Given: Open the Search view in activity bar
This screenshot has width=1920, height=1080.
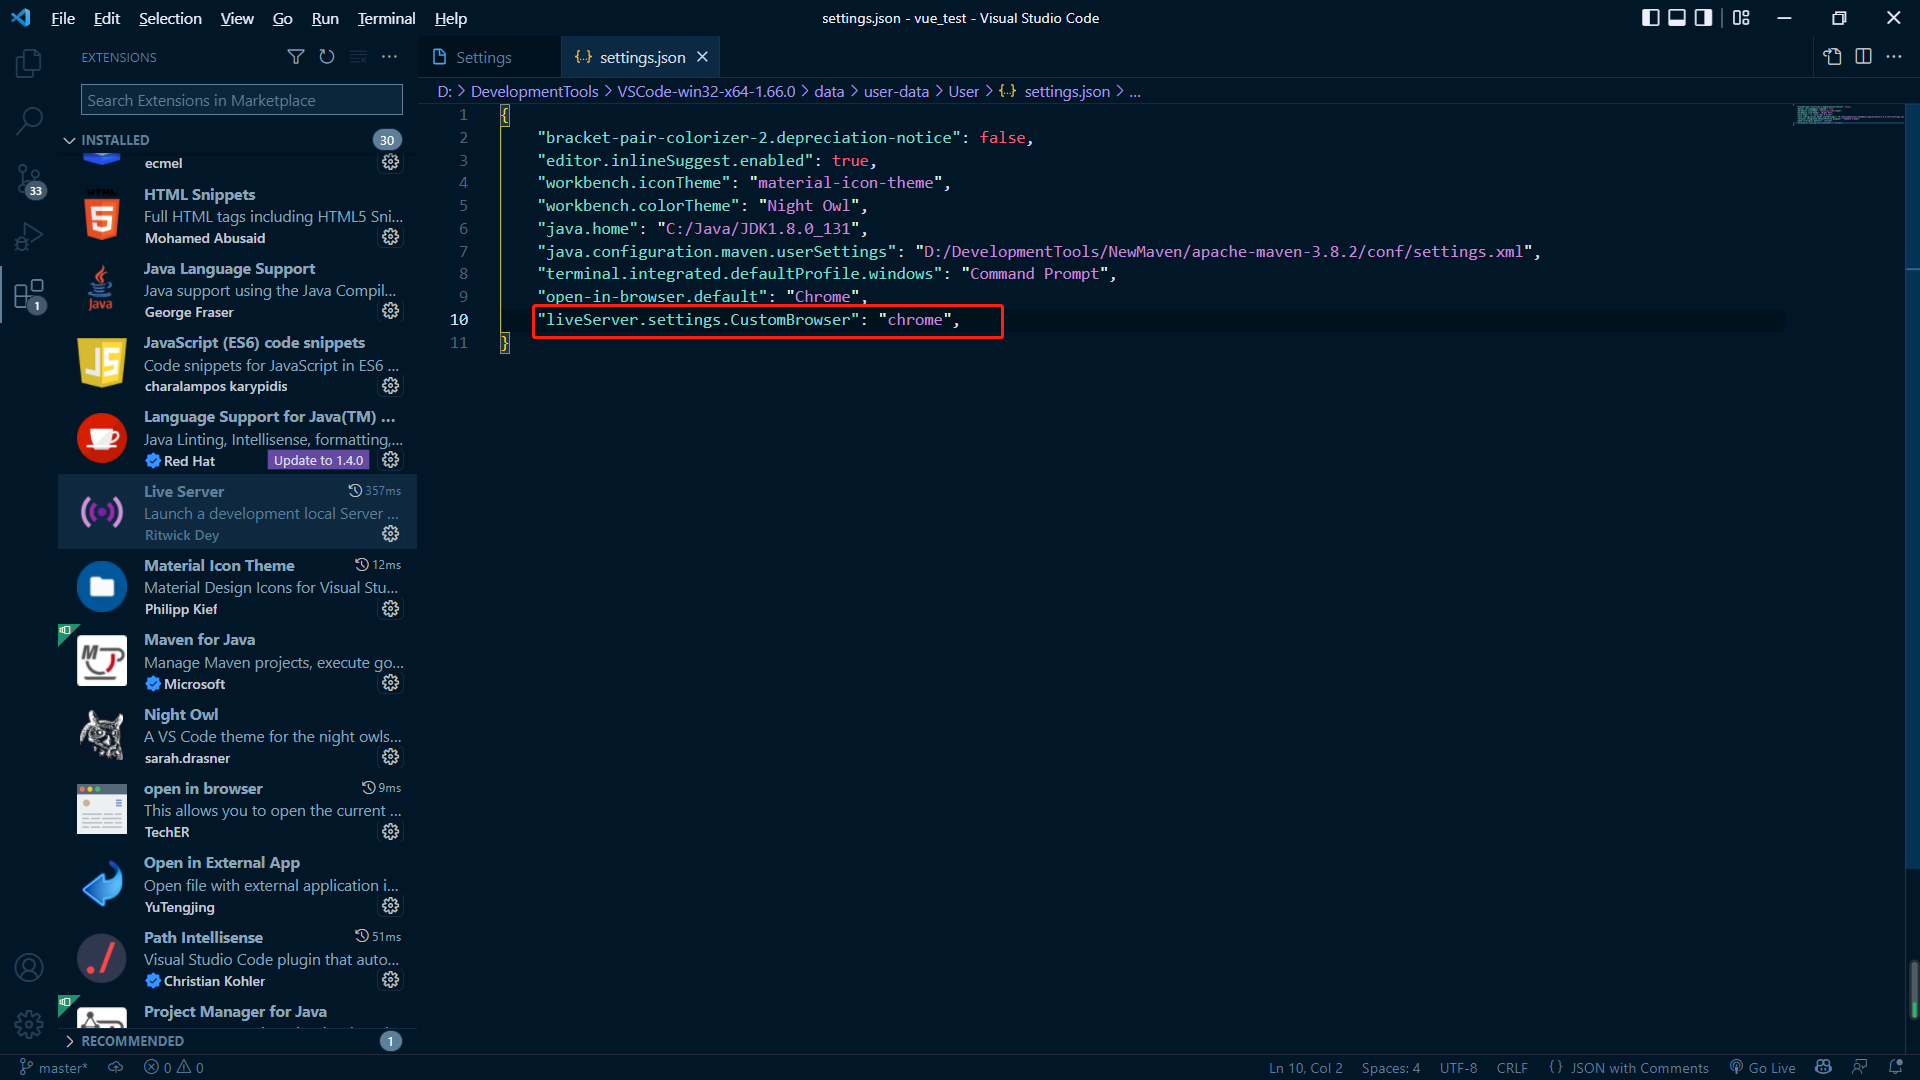Looking at the screenshot, I should click(29, 121).
